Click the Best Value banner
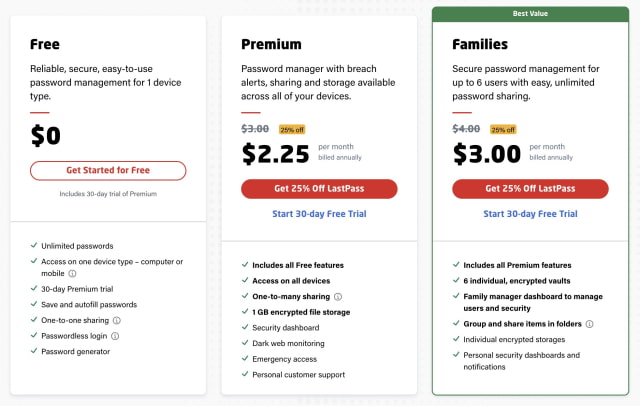 pos(530,14)
